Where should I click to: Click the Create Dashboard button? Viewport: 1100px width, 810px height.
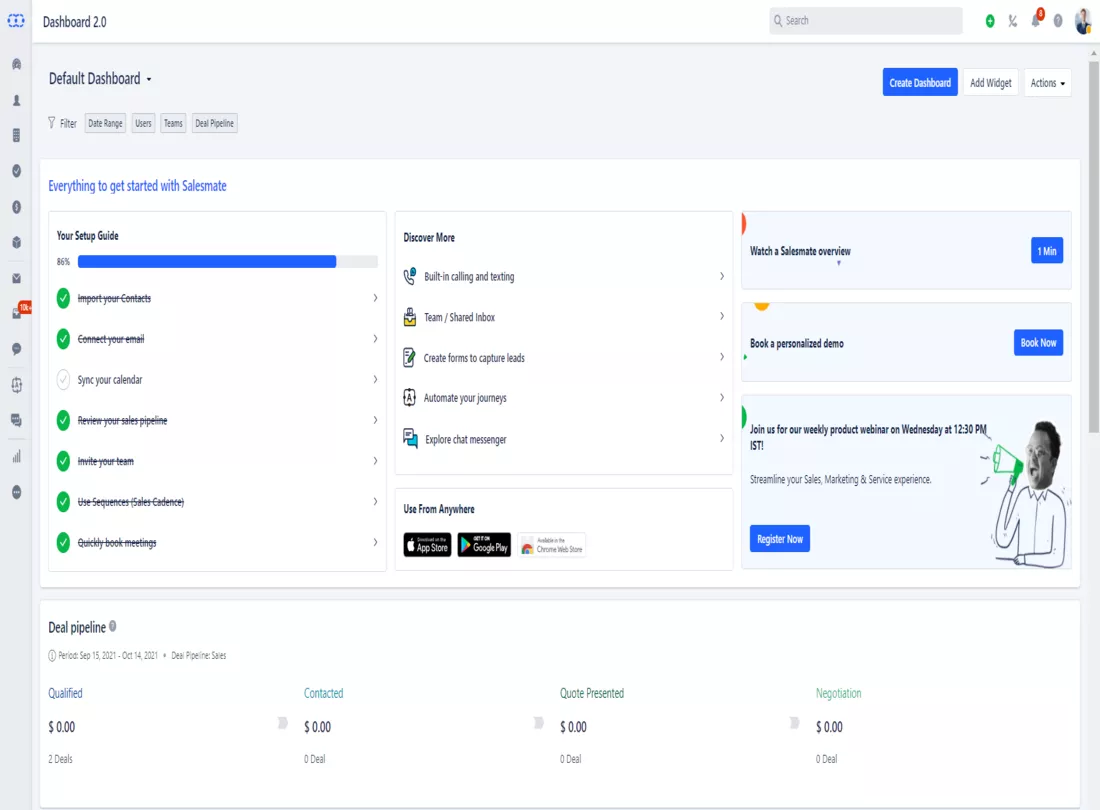click(x=920, y=83)
